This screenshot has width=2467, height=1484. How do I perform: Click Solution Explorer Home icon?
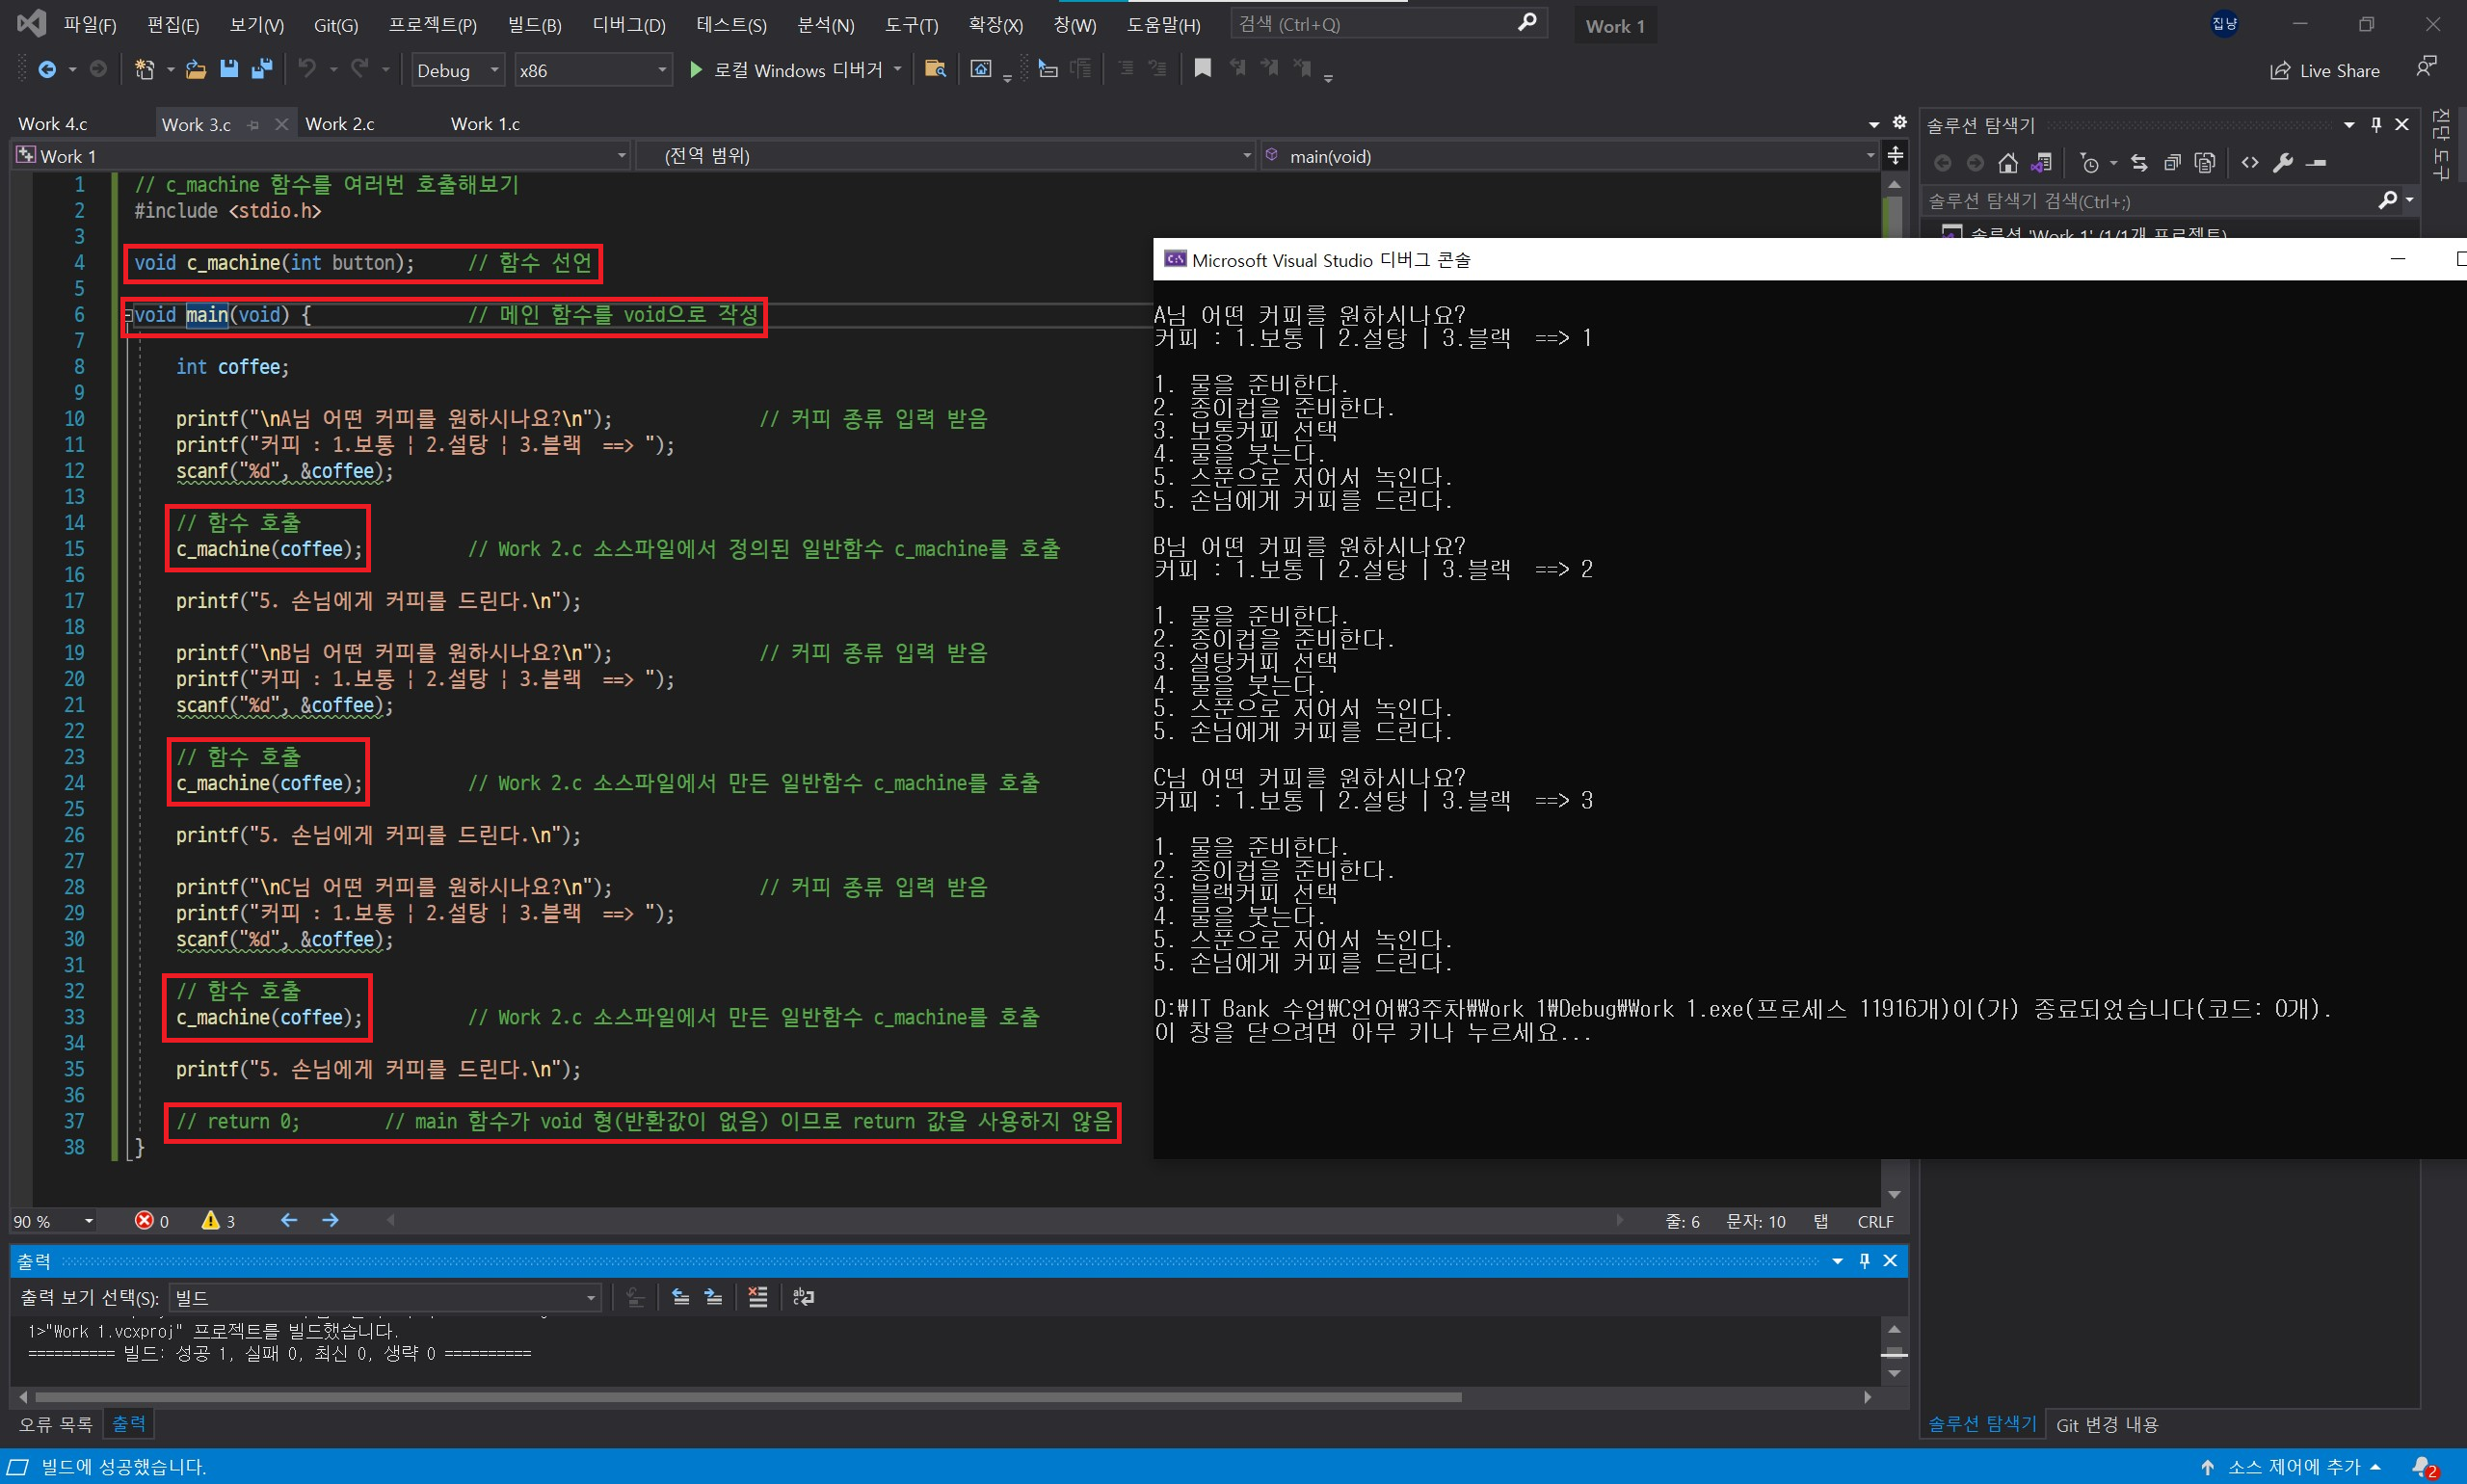[2007, 162]
